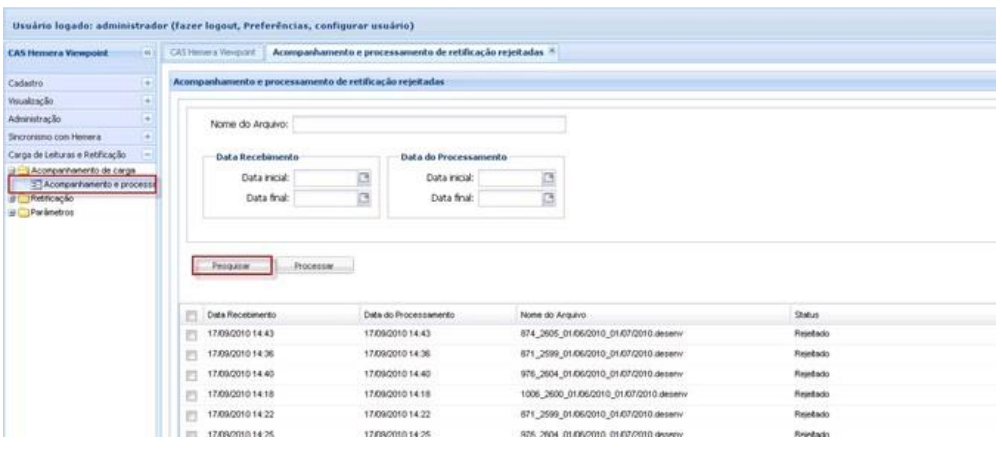Collapse the Carga de Leituras e Retificação section

(148, 156)
